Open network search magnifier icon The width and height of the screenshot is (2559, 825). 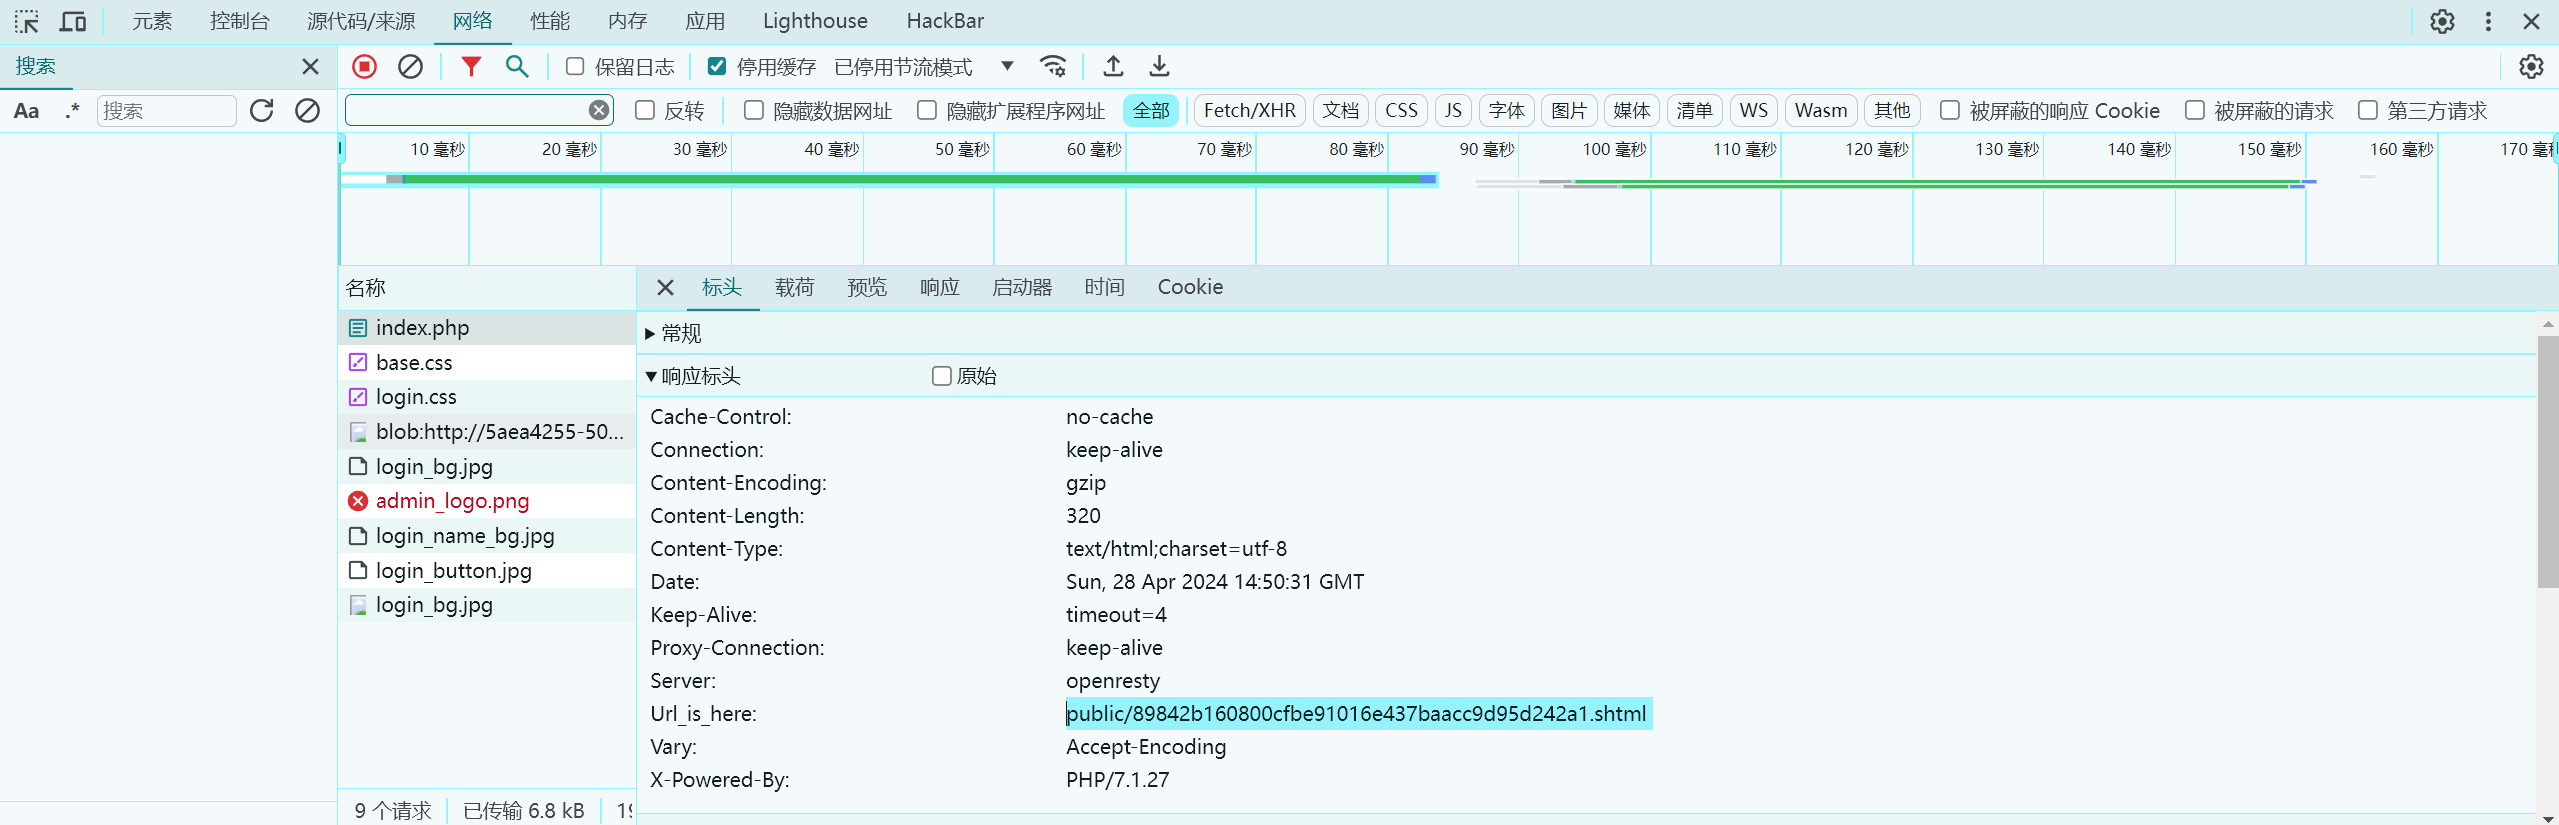click(517, 66)
